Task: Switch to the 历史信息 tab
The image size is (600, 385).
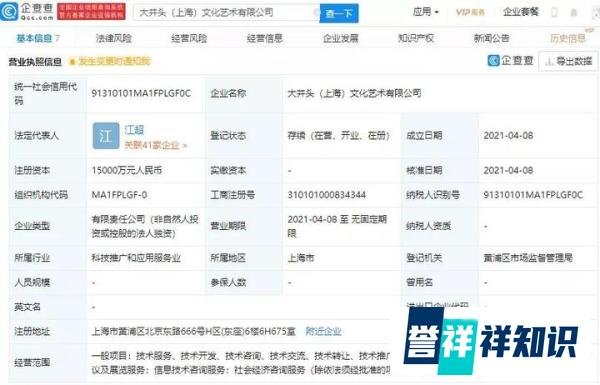Action: (567, 38)
